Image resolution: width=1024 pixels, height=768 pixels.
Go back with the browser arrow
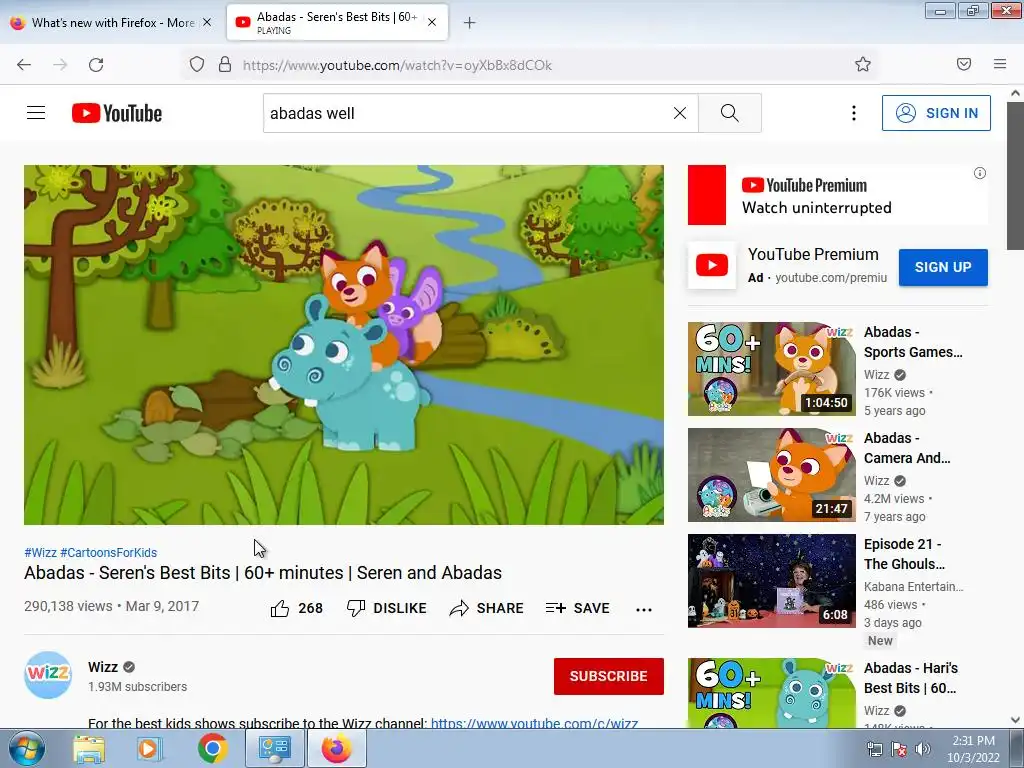pos(24,65)
